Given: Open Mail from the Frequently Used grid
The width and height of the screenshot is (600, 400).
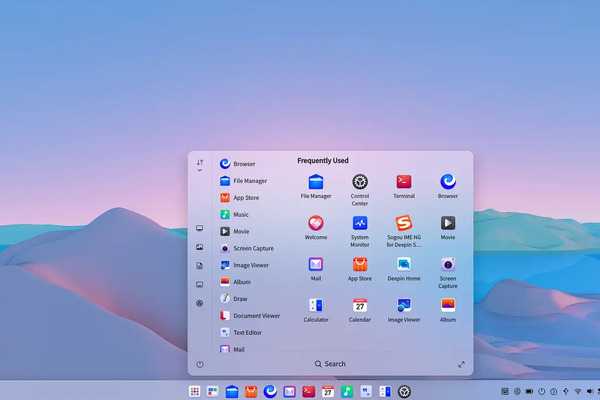Looking at the screenshot, I should (x=316, y=269).
